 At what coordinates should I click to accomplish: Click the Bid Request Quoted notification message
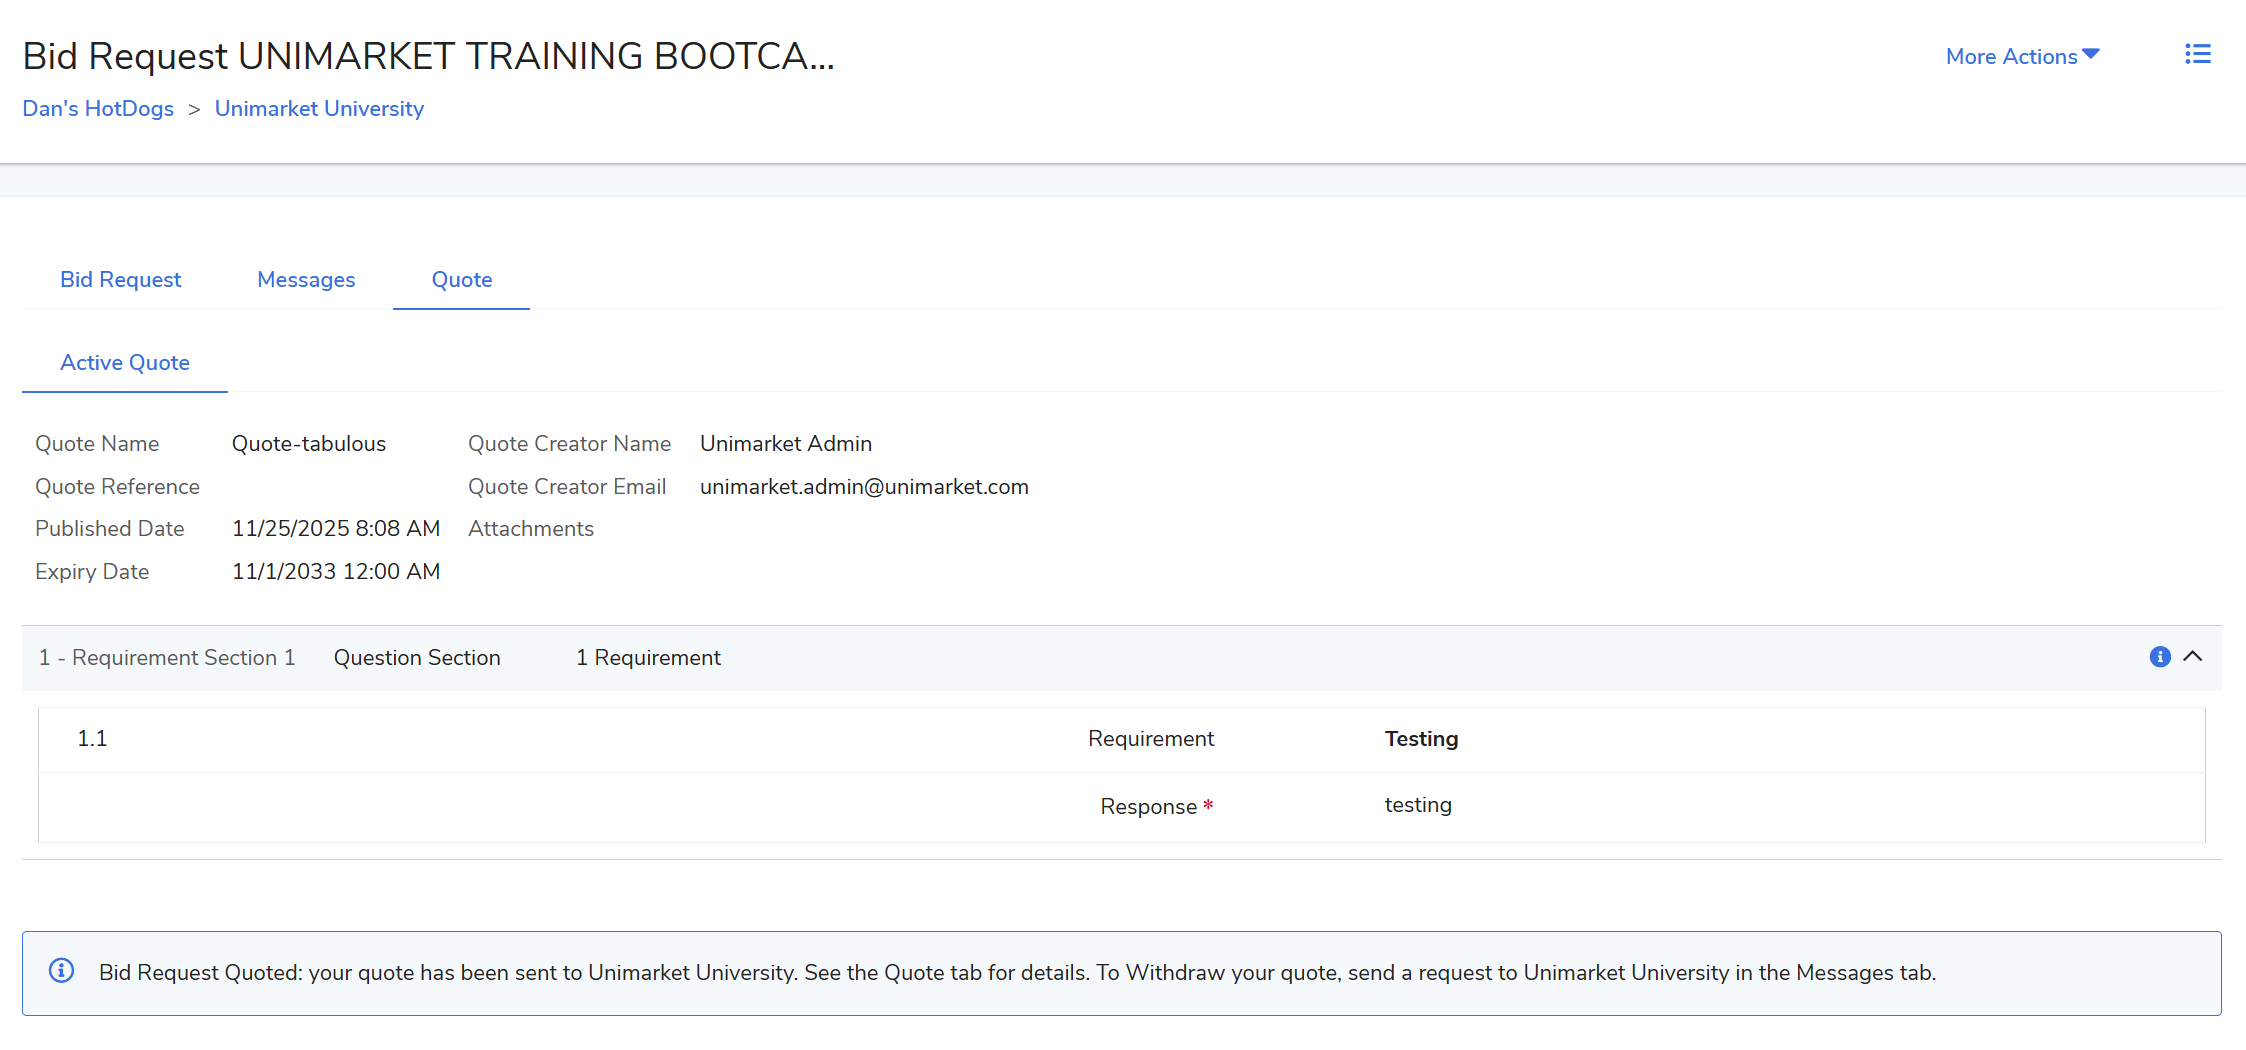coord(1017,973)
